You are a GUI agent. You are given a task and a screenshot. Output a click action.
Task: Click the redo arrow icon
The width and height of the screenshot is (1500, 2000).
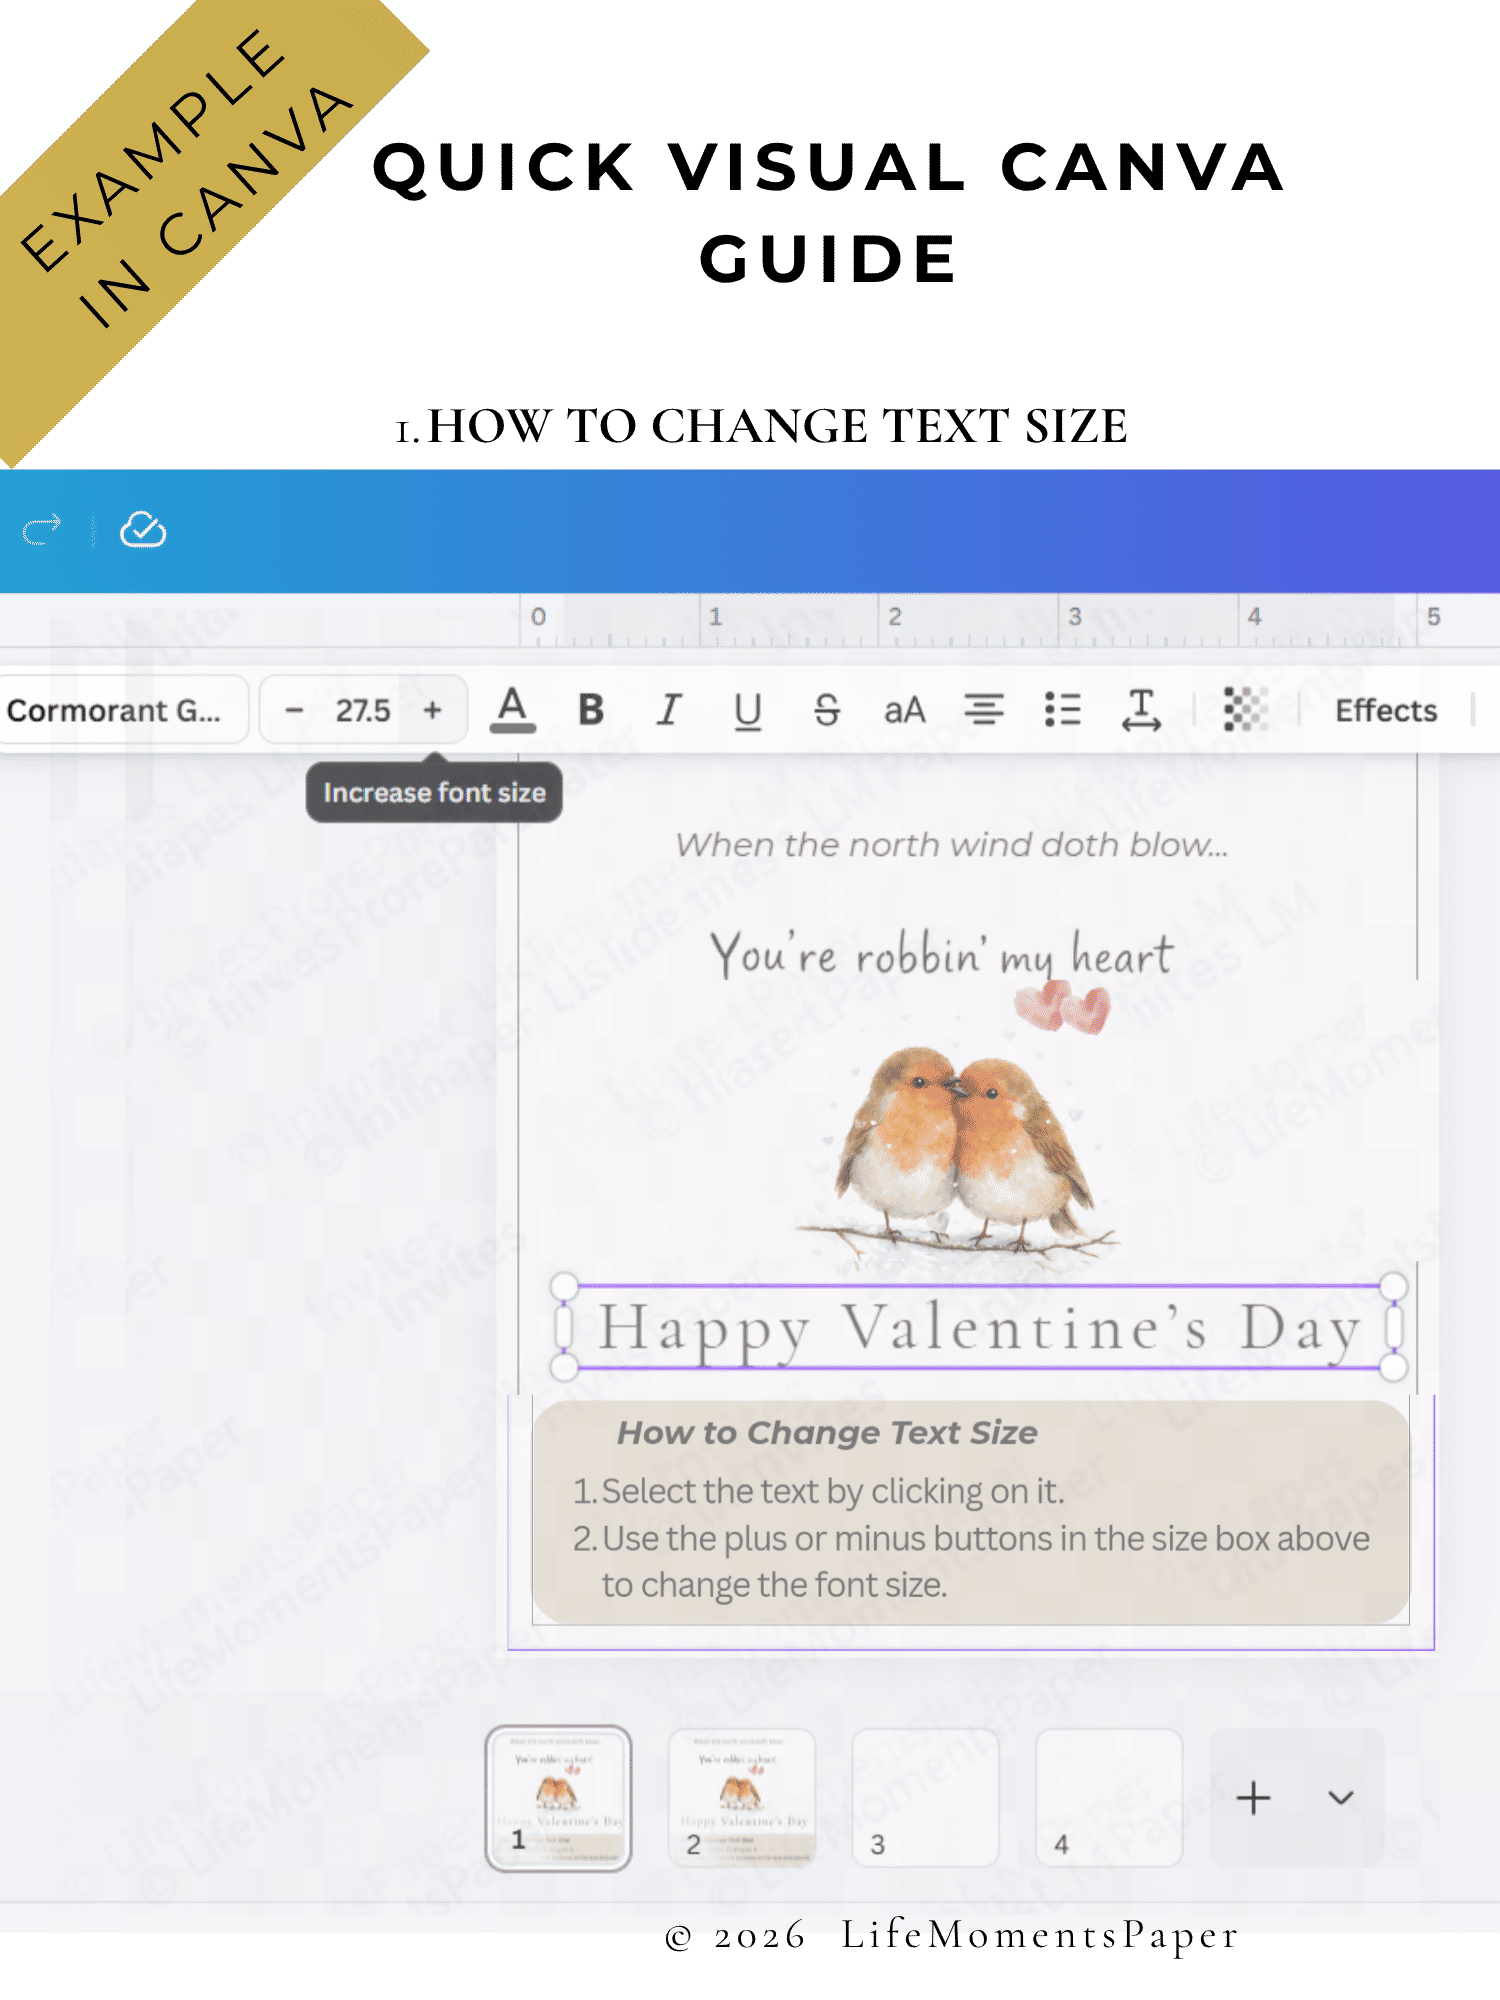(x=42, y=530)
